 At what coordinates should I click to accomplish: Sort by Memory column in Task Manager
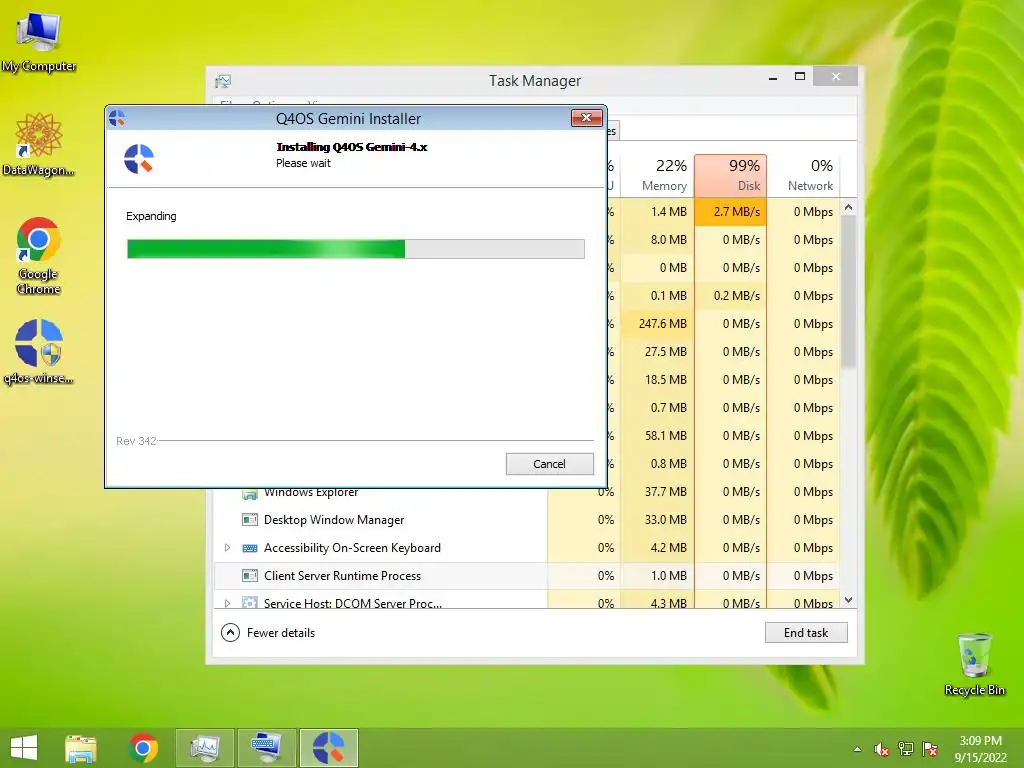[x=658, y=175]
